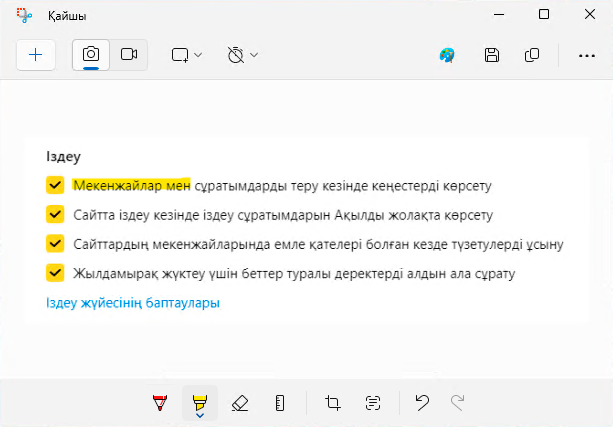Switch to video recording mode

pos(128,55)
